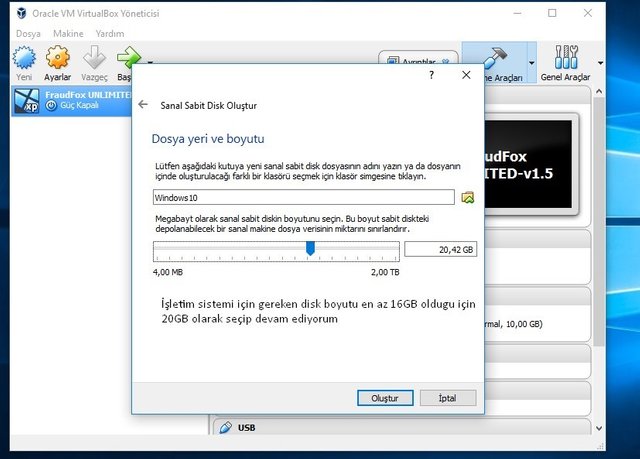Click the Windows10 file name field
Screen dimensions: 640x459
pyautogui.click(x=304, y=197)
